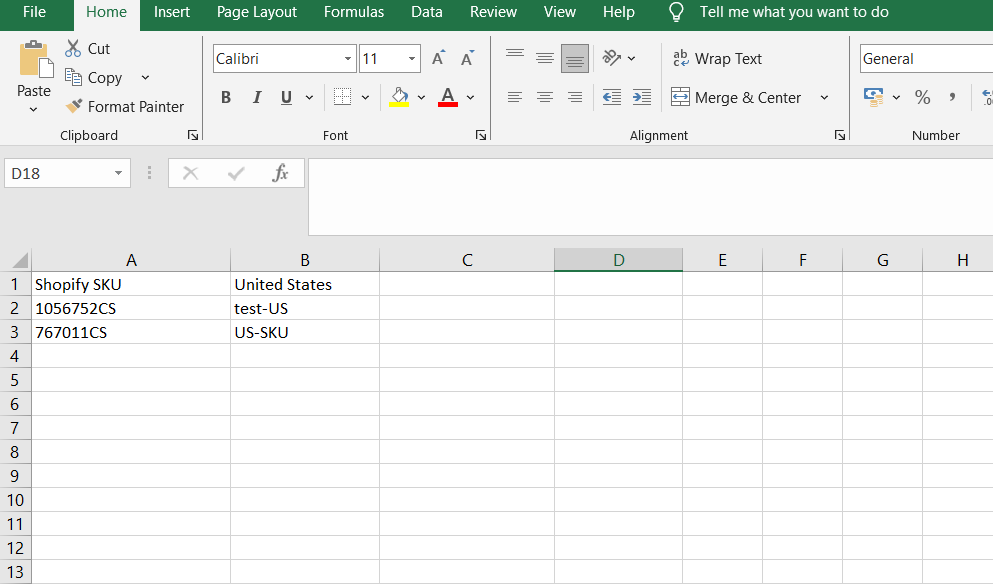This screenshot has height=584, width=993.
Task: Open Merge & Center dropdown arrow
Action: [825, 98]
